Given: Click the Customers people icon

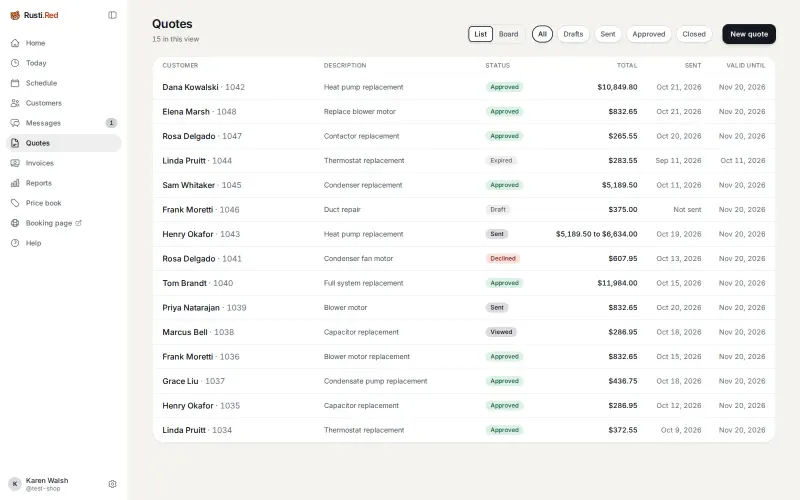Looking at the screenshot, I should pyautogui.click(x=15, y=103).
